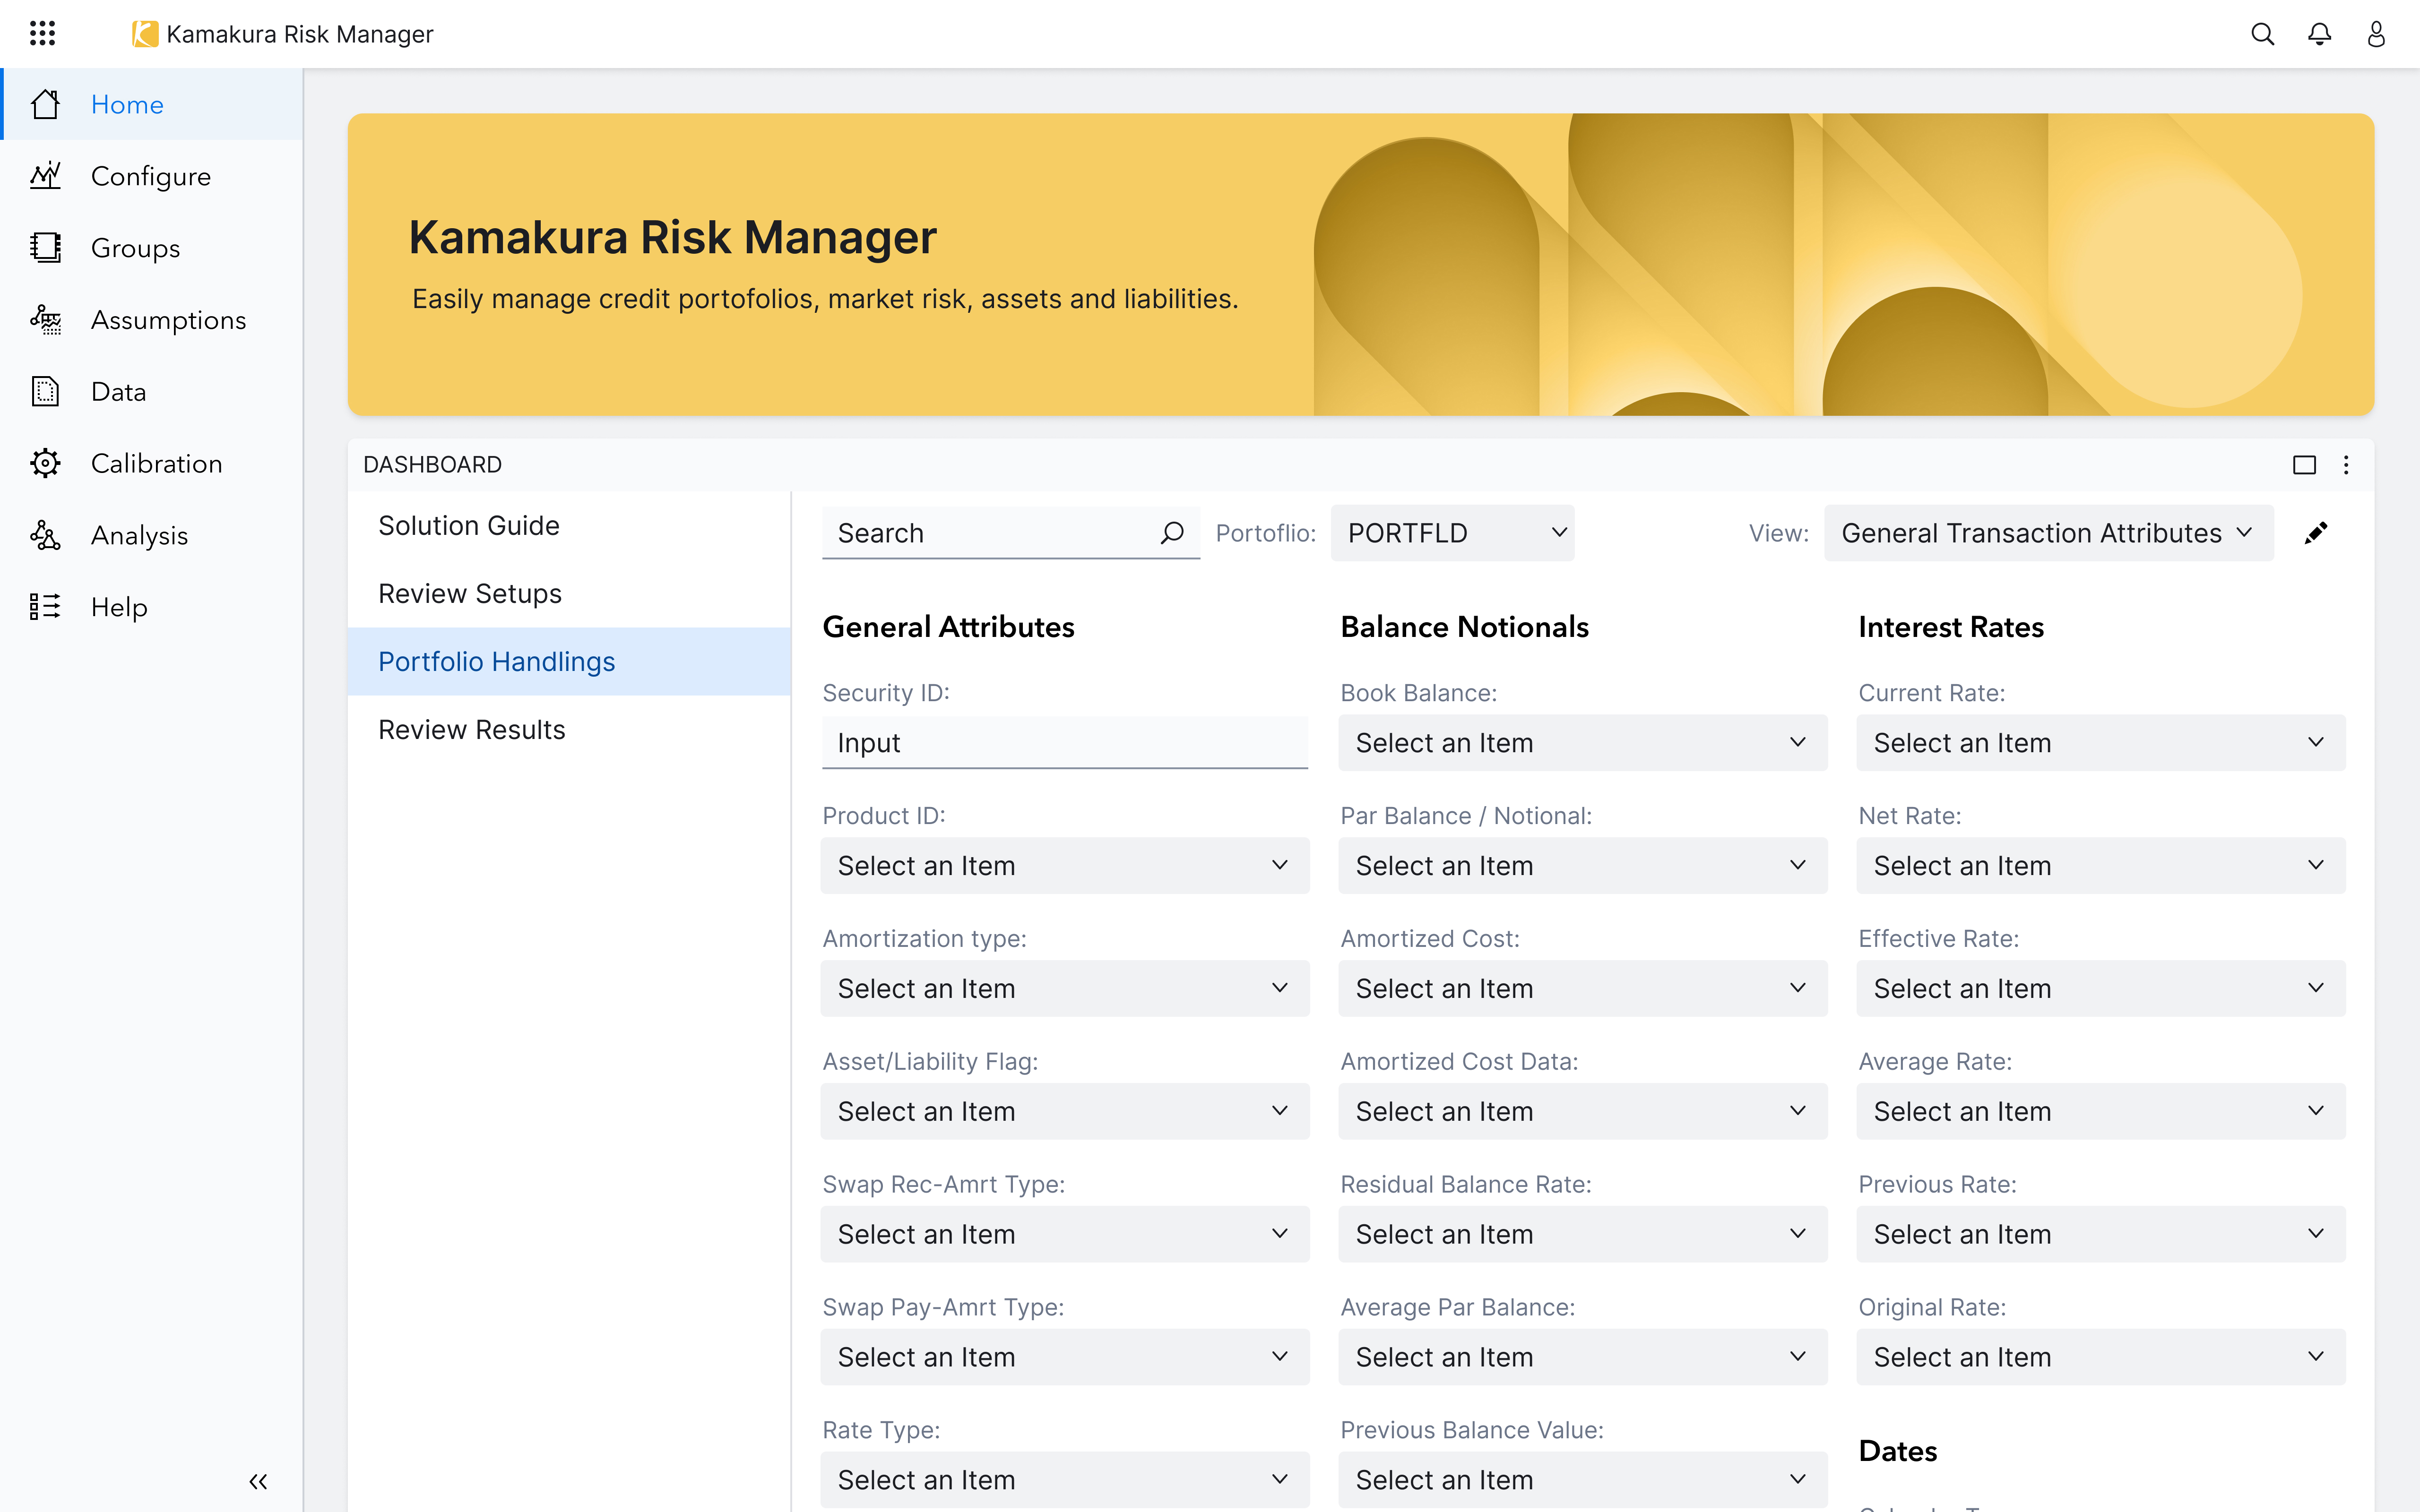Click the Security ID input field
The image size is (2420, 1512).
(1064, 743)
